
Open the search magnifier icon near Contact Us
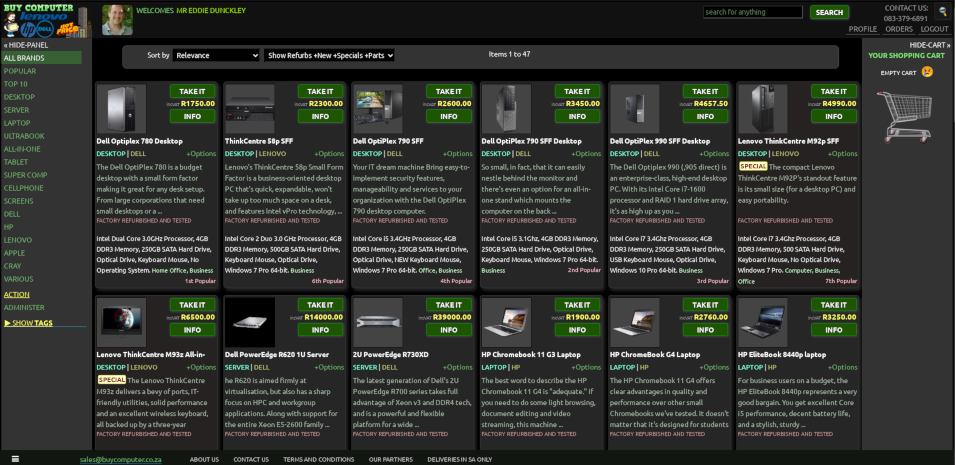(x=941, y=10)
